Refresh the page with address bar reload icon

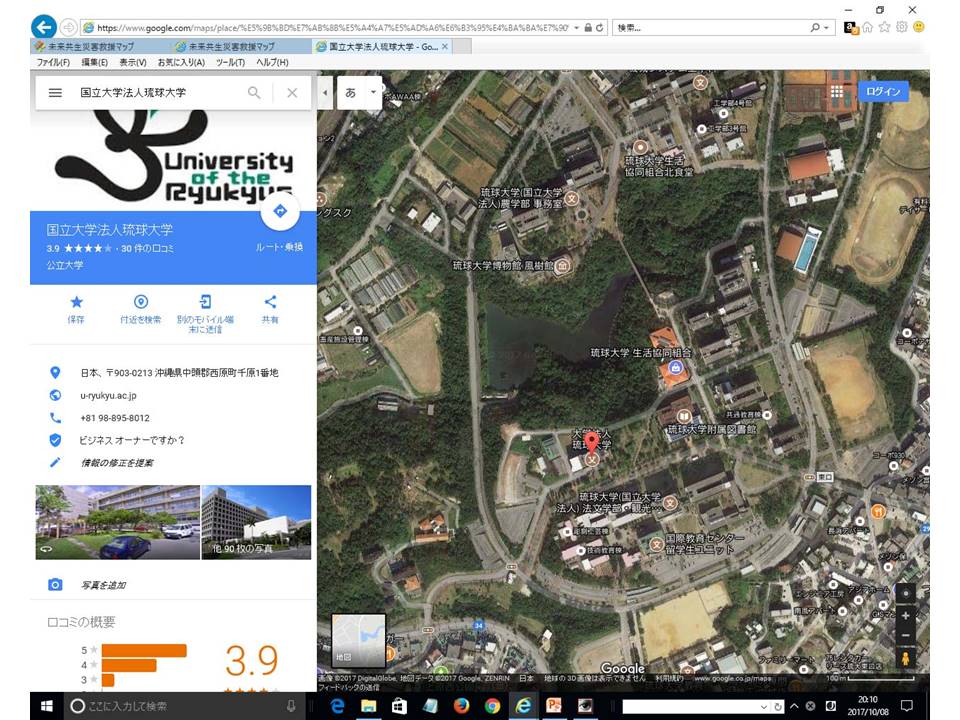coord(599,28)
